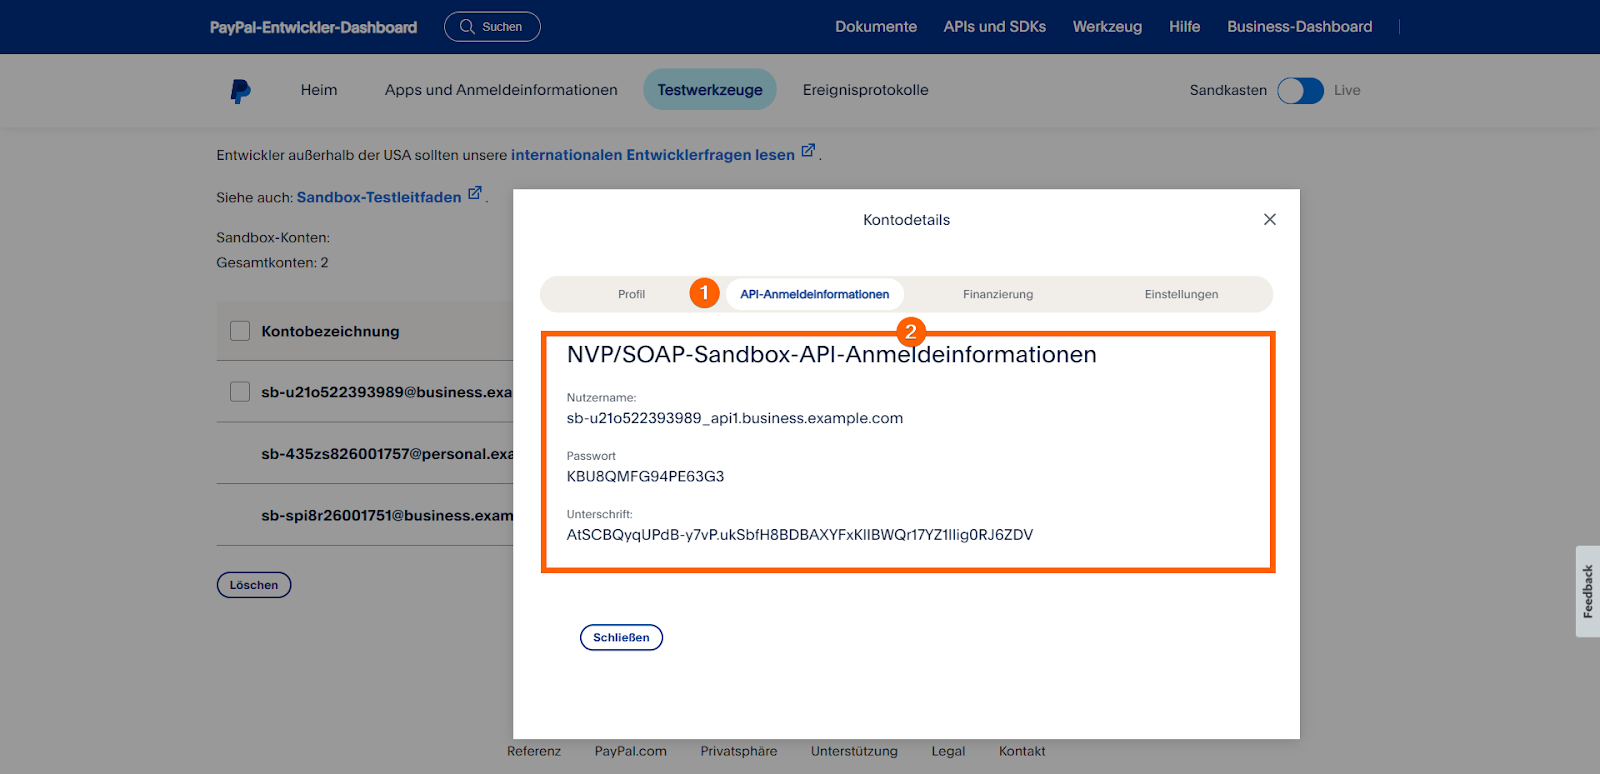Click the Gesamtkonten: 2 text
The width and height of the screenshot is (1600, 774).
point(272,263)
